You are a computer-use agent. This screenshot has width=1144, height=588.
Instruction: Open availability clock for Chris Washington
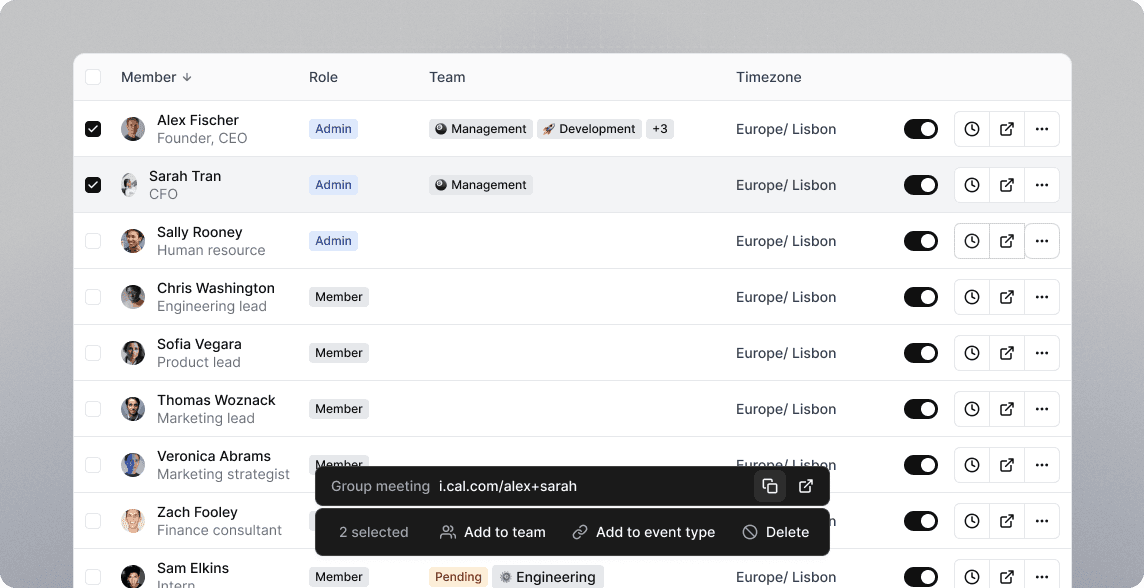tap(972, 297)
